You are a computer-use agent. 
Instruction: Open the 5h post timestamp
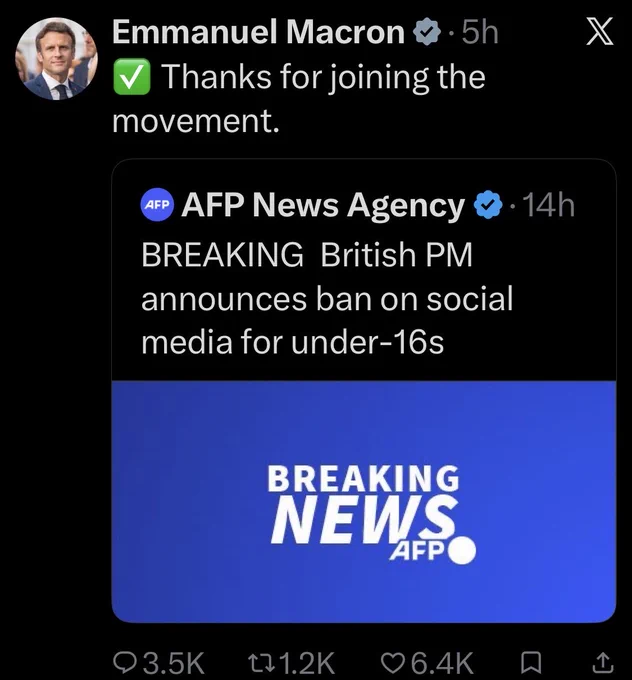click(480, 33)
